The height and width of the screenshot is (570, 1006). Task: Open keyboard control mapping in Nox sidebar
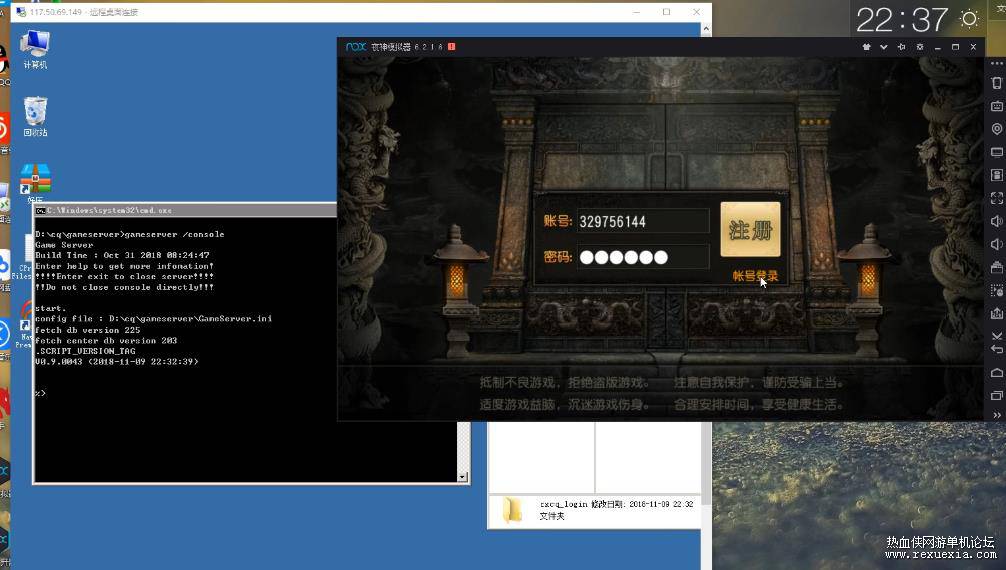(x=996, y=106)
